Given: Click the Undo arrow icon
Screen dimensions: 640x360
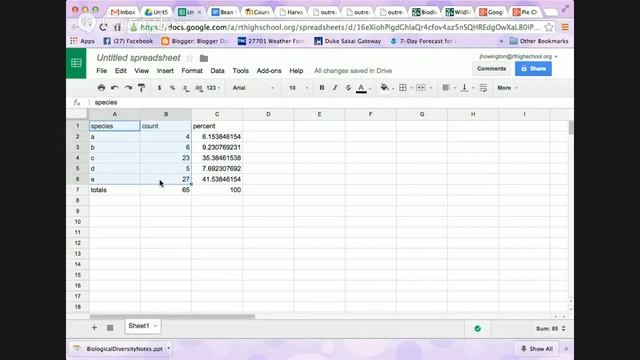Looking at the screenshot, I should tap(115, 88).
